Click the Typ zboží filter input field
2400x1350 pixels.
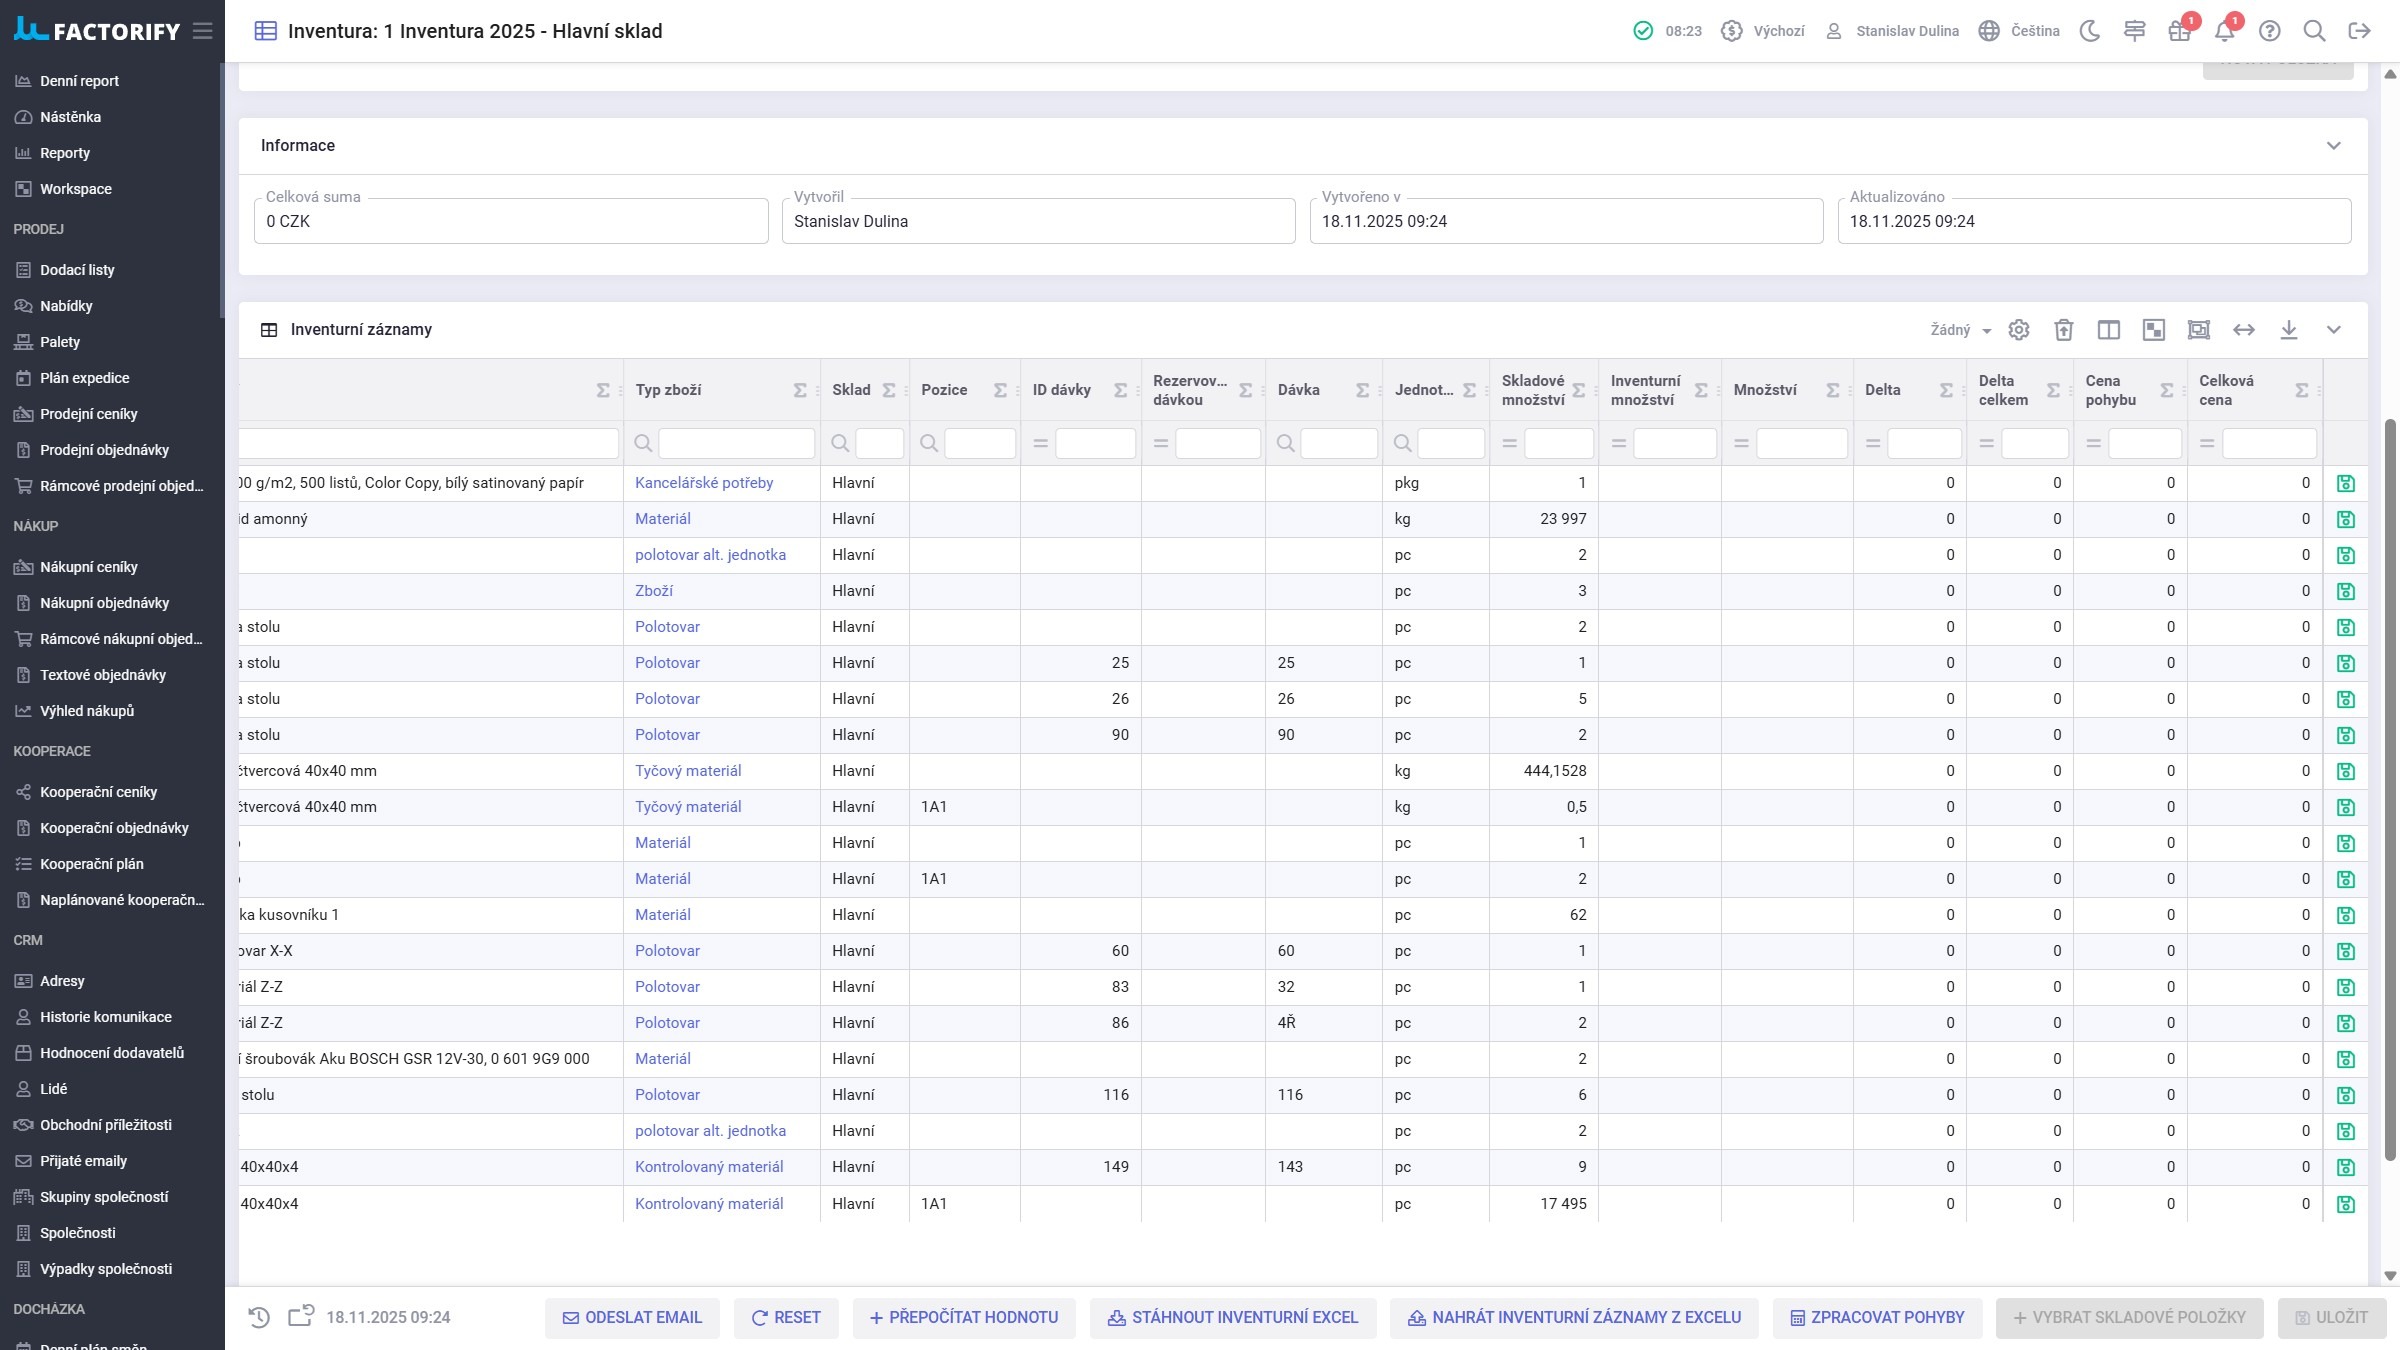[x=736, y=443]
